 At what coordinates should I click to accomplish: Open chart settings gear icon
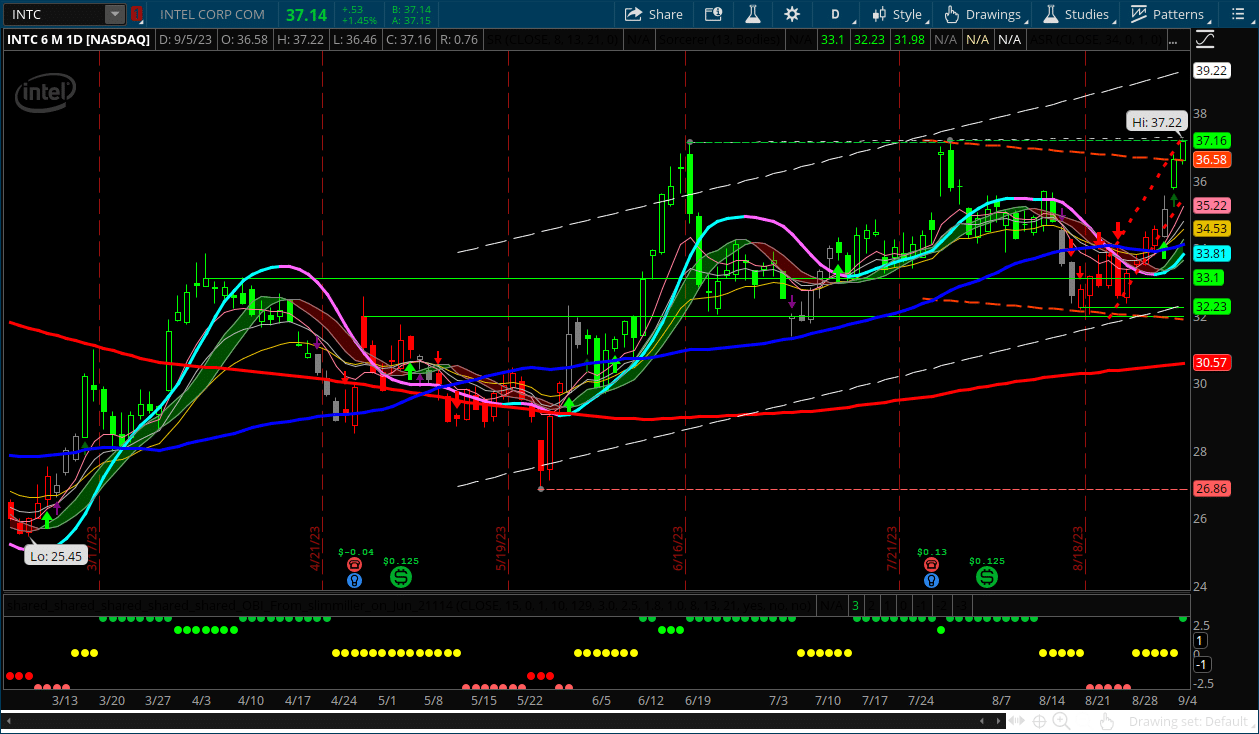click(x=792, y=14)
